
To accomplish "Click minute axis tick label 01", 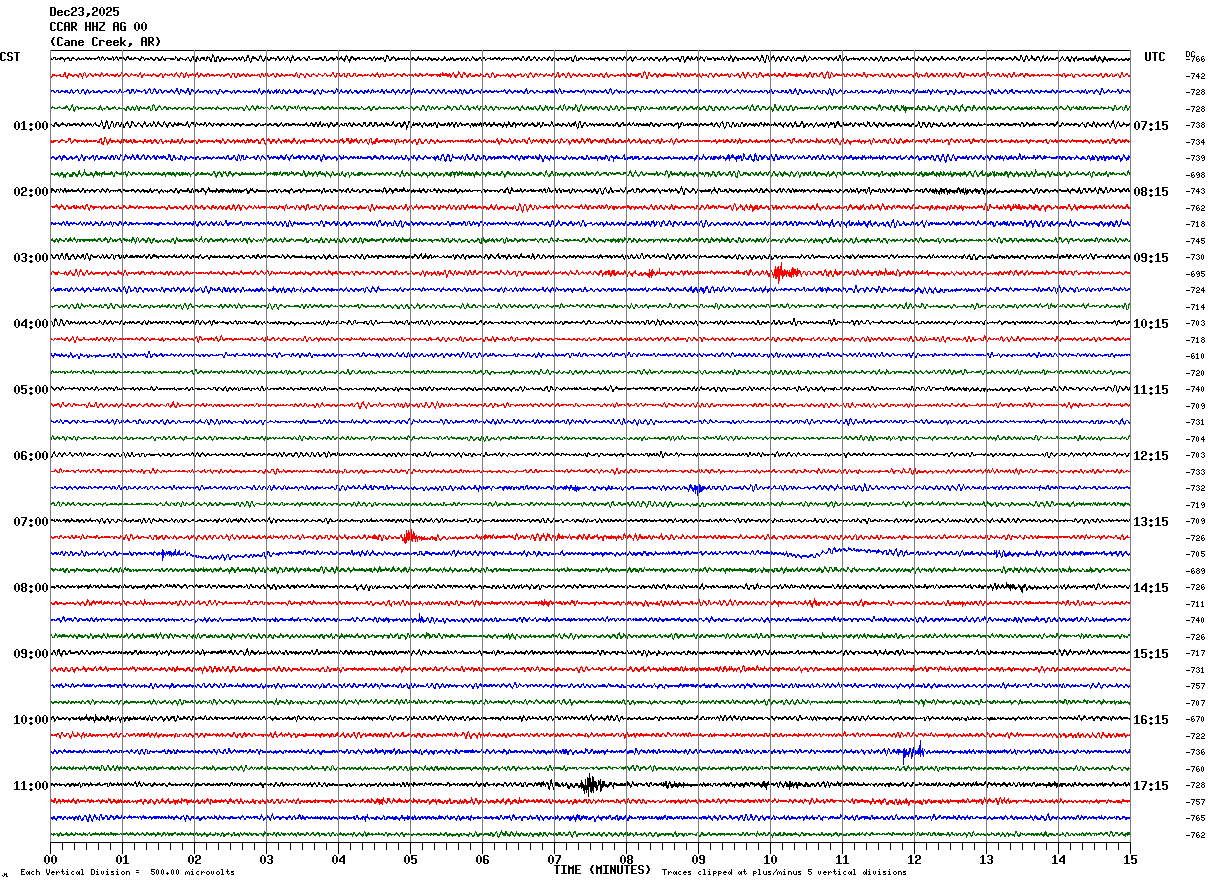I will [122, 859].
